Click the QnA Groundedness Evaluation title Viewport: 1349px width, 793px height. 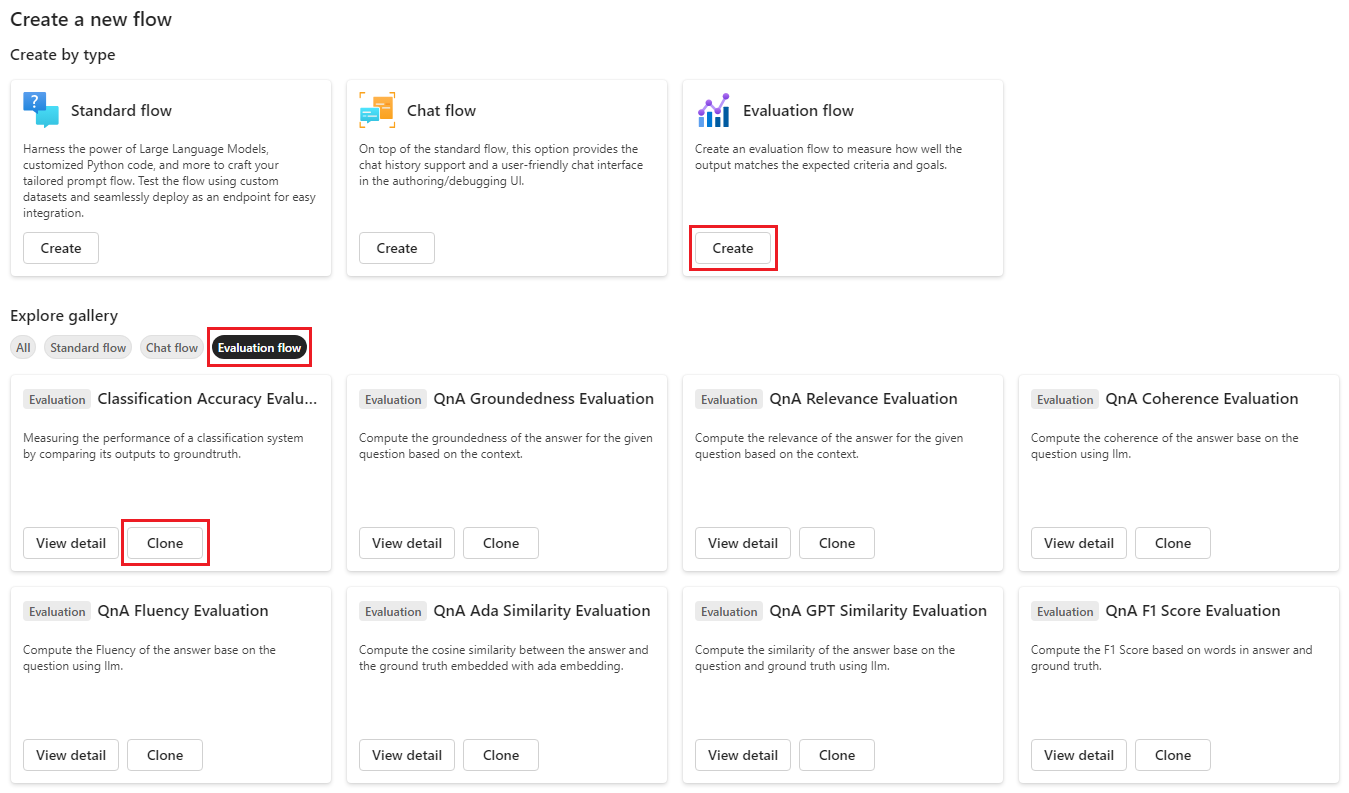pyautogui.click(x=544, y=399)
